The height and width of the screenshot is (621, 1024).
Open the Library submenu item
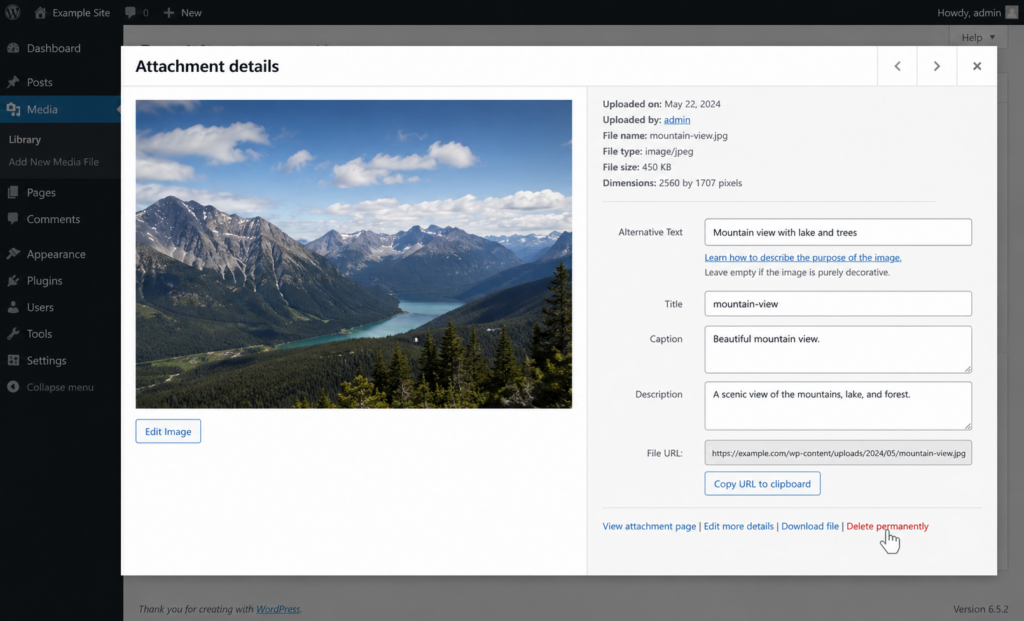[x=25, y=140]
